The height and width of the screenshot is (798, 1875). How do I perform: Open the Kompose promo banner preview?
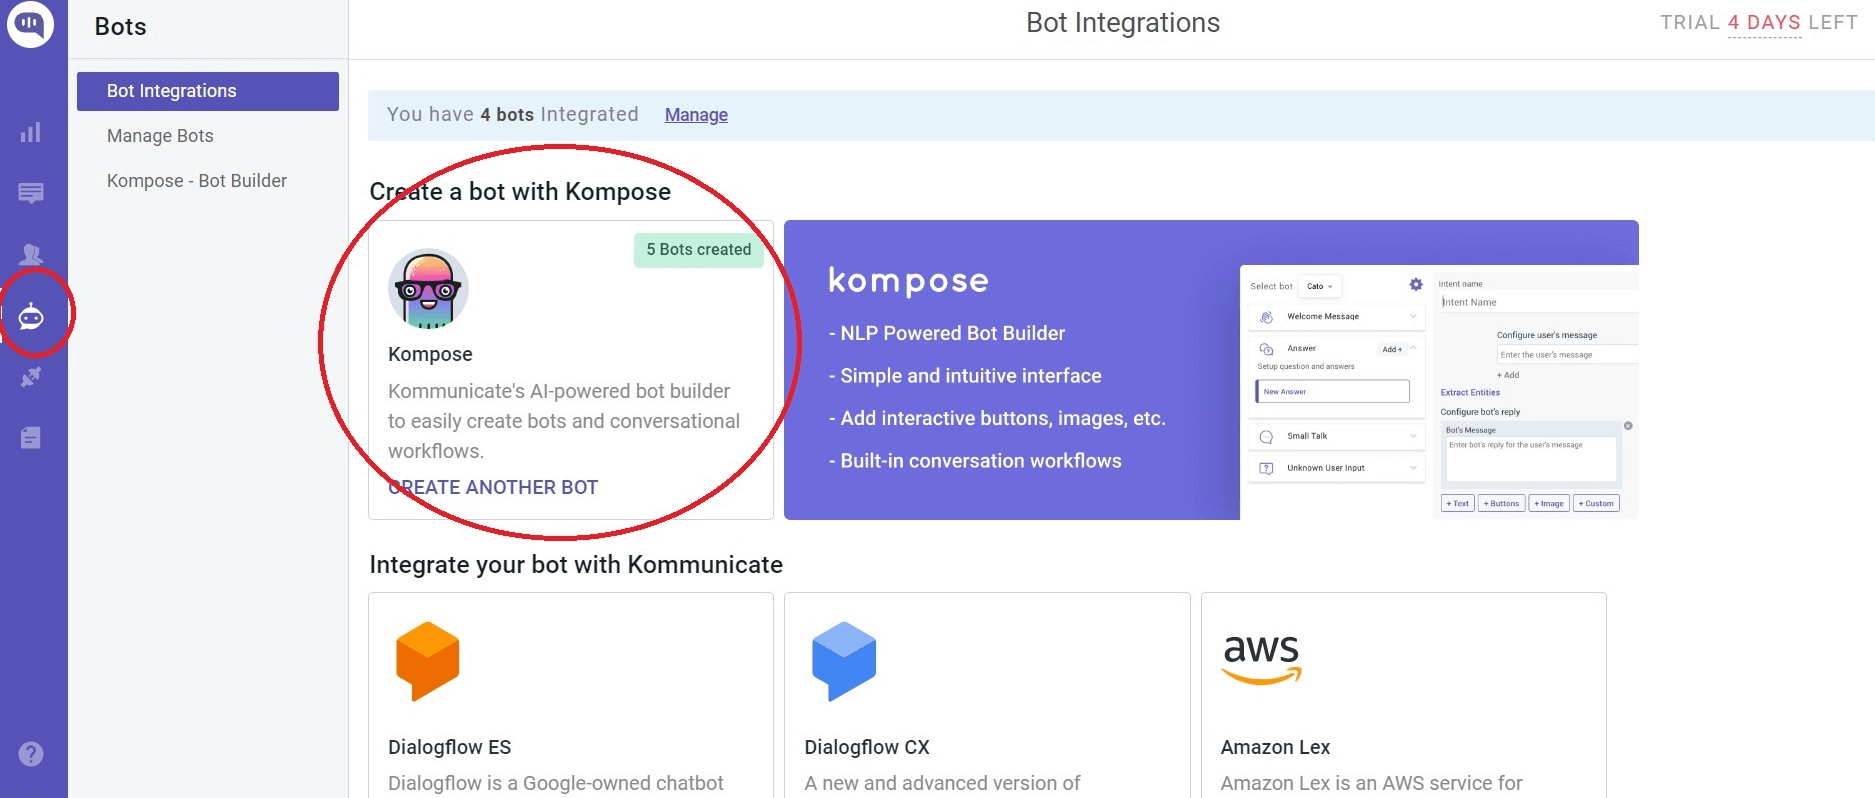[x=1211, y=370]
